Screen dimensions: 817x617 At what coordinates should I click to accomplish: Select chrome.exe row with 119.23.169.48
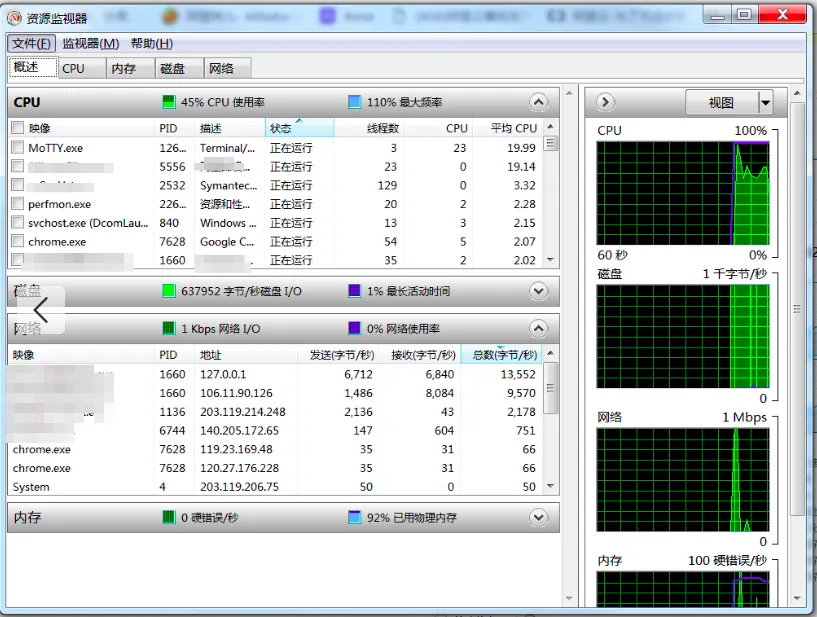click(275, 449)
